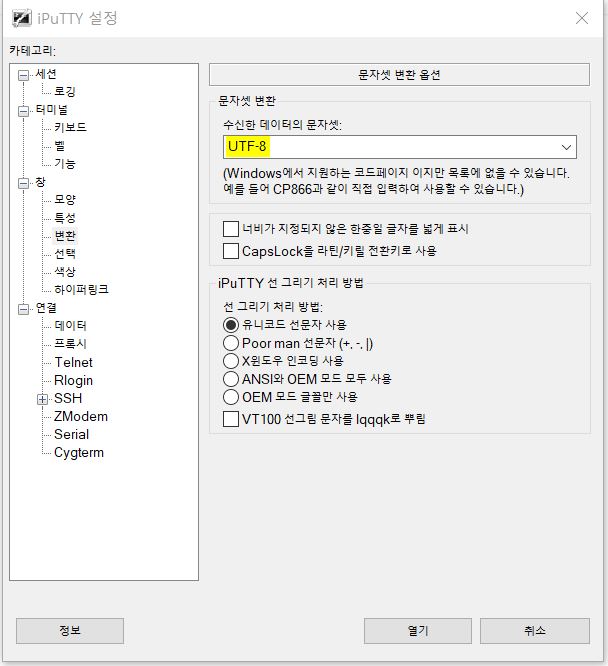Select OEM 모드 글꼴만 사용 option
The height and width of the screenshot is (666, 608).
[231, 397]
